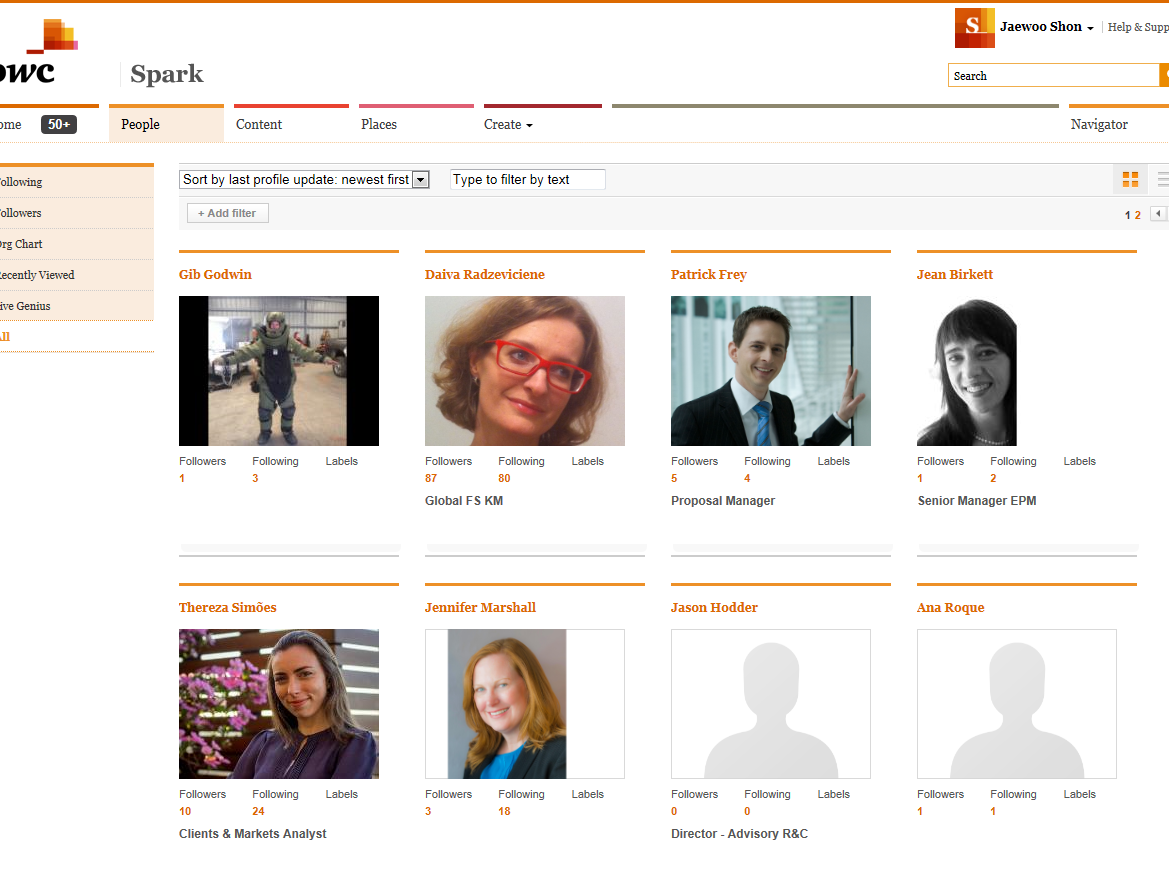Open Patrick Frey's profile name link
Image resolution: width=1169 pixels, height=877 pixels.
[x=708, y=274]
